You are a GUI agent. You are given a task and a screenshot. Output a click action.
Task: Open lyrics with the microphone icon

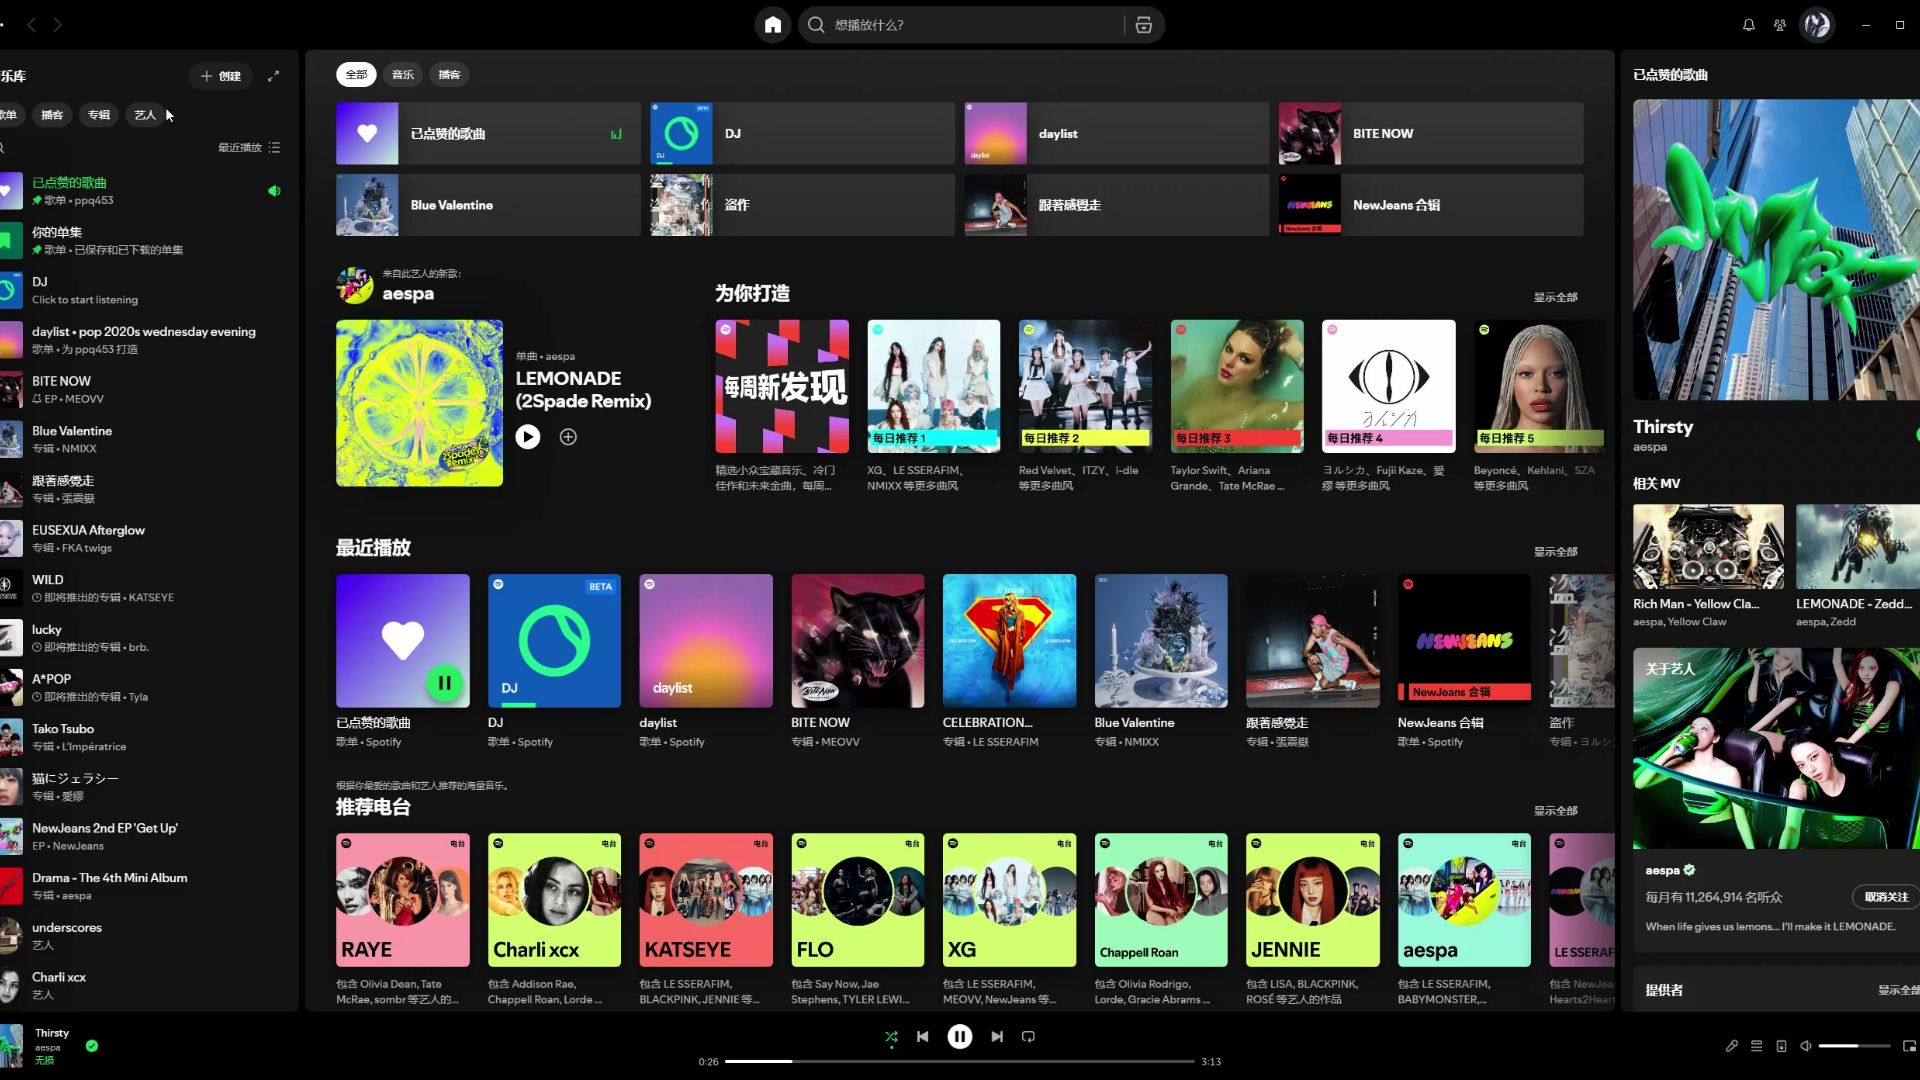(x=1732, y=1046)
